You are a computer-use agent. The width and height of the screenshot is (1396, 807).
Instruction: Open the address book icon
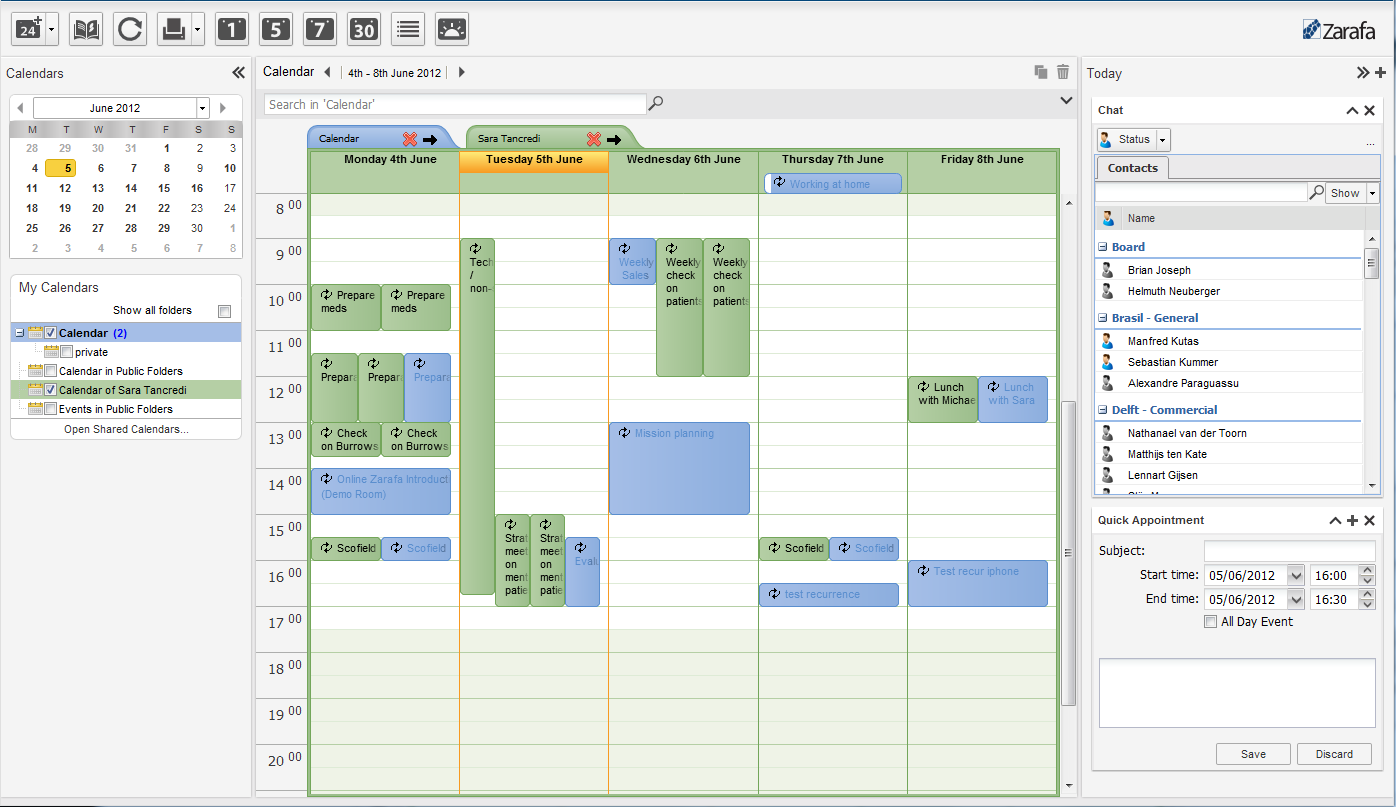(x=85, y=28)
